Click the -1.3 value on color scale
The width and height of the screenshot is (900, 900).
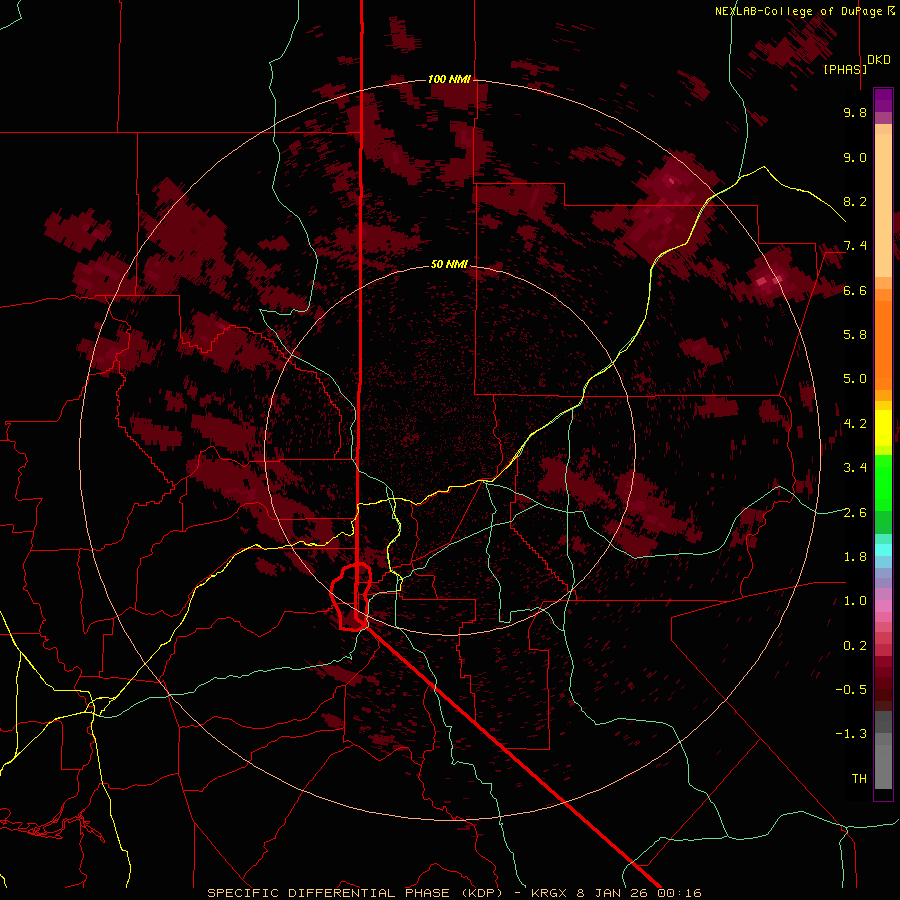coord(851,734)
